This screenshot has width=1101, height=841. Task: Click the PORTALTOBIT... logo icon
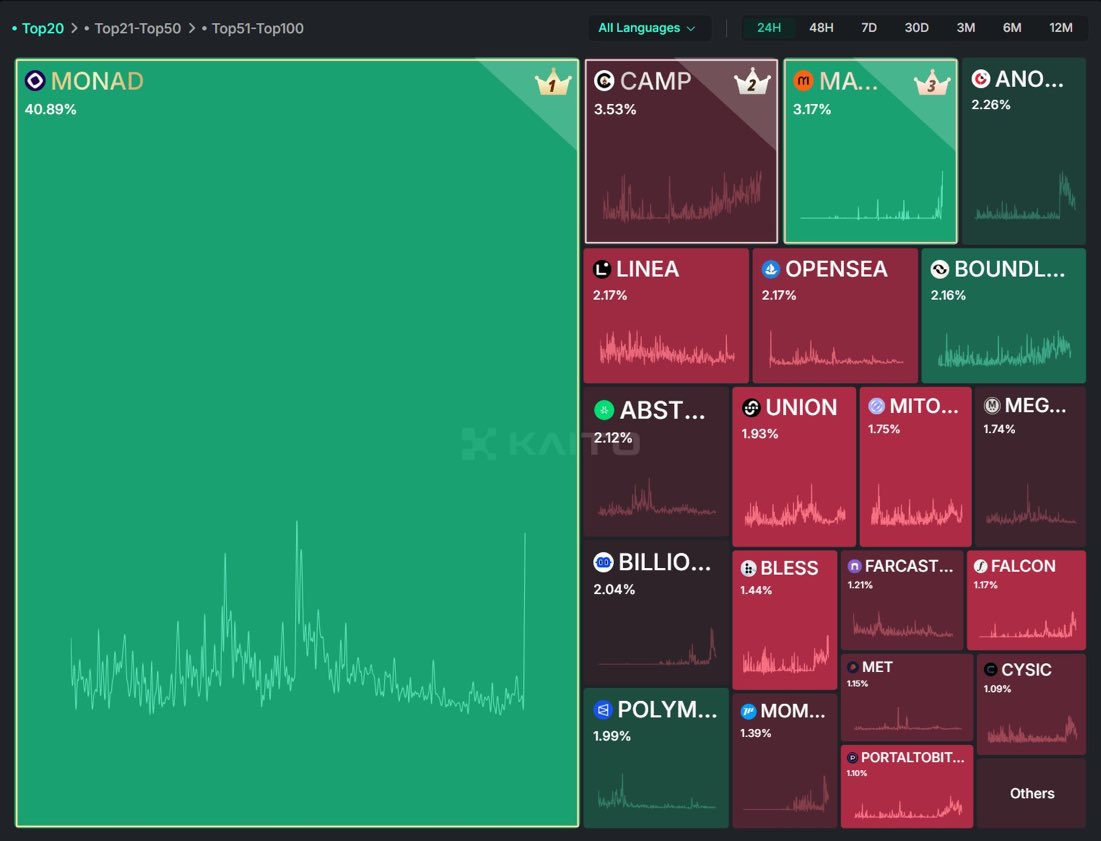click(x=852, y=757)
